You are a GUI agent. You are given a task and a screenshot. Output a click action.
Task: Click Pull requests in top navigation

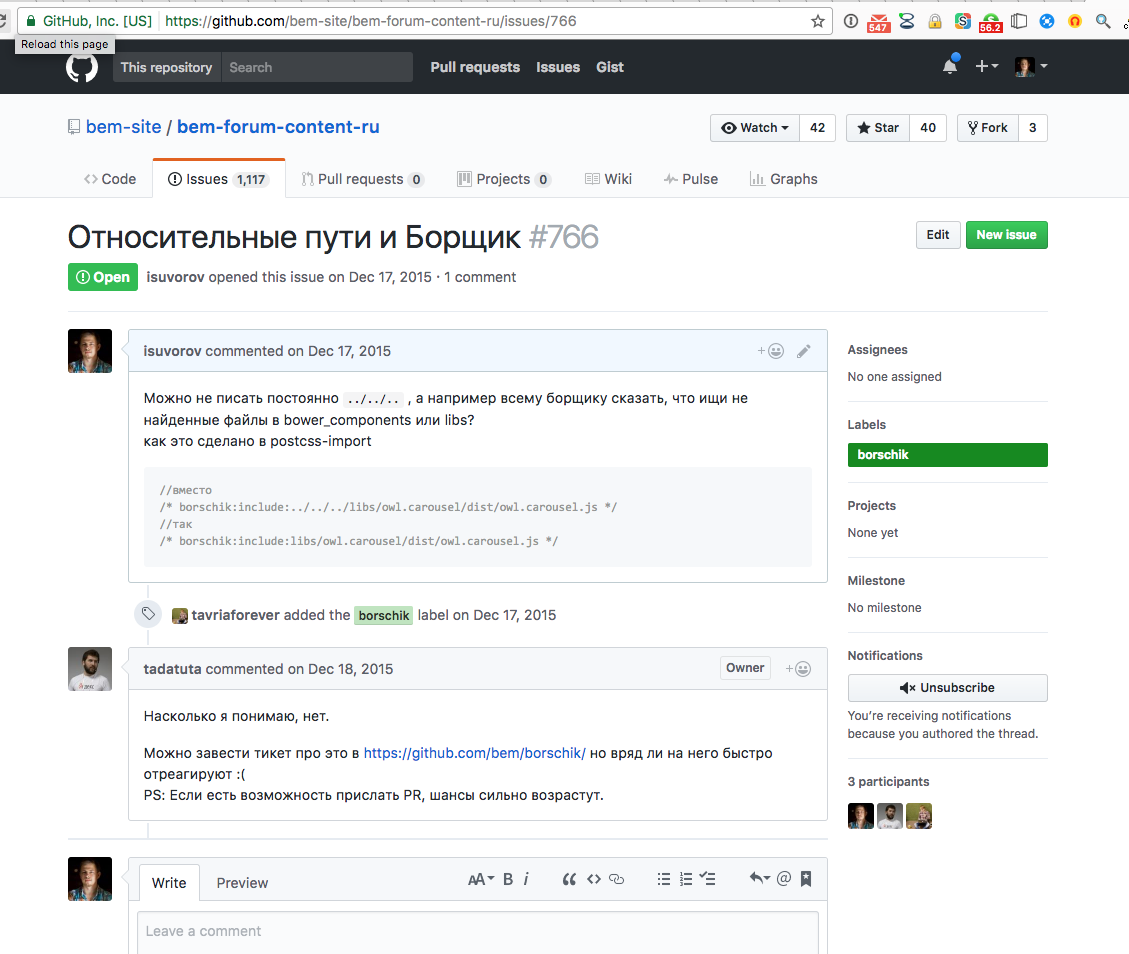[x=475, y=67]
